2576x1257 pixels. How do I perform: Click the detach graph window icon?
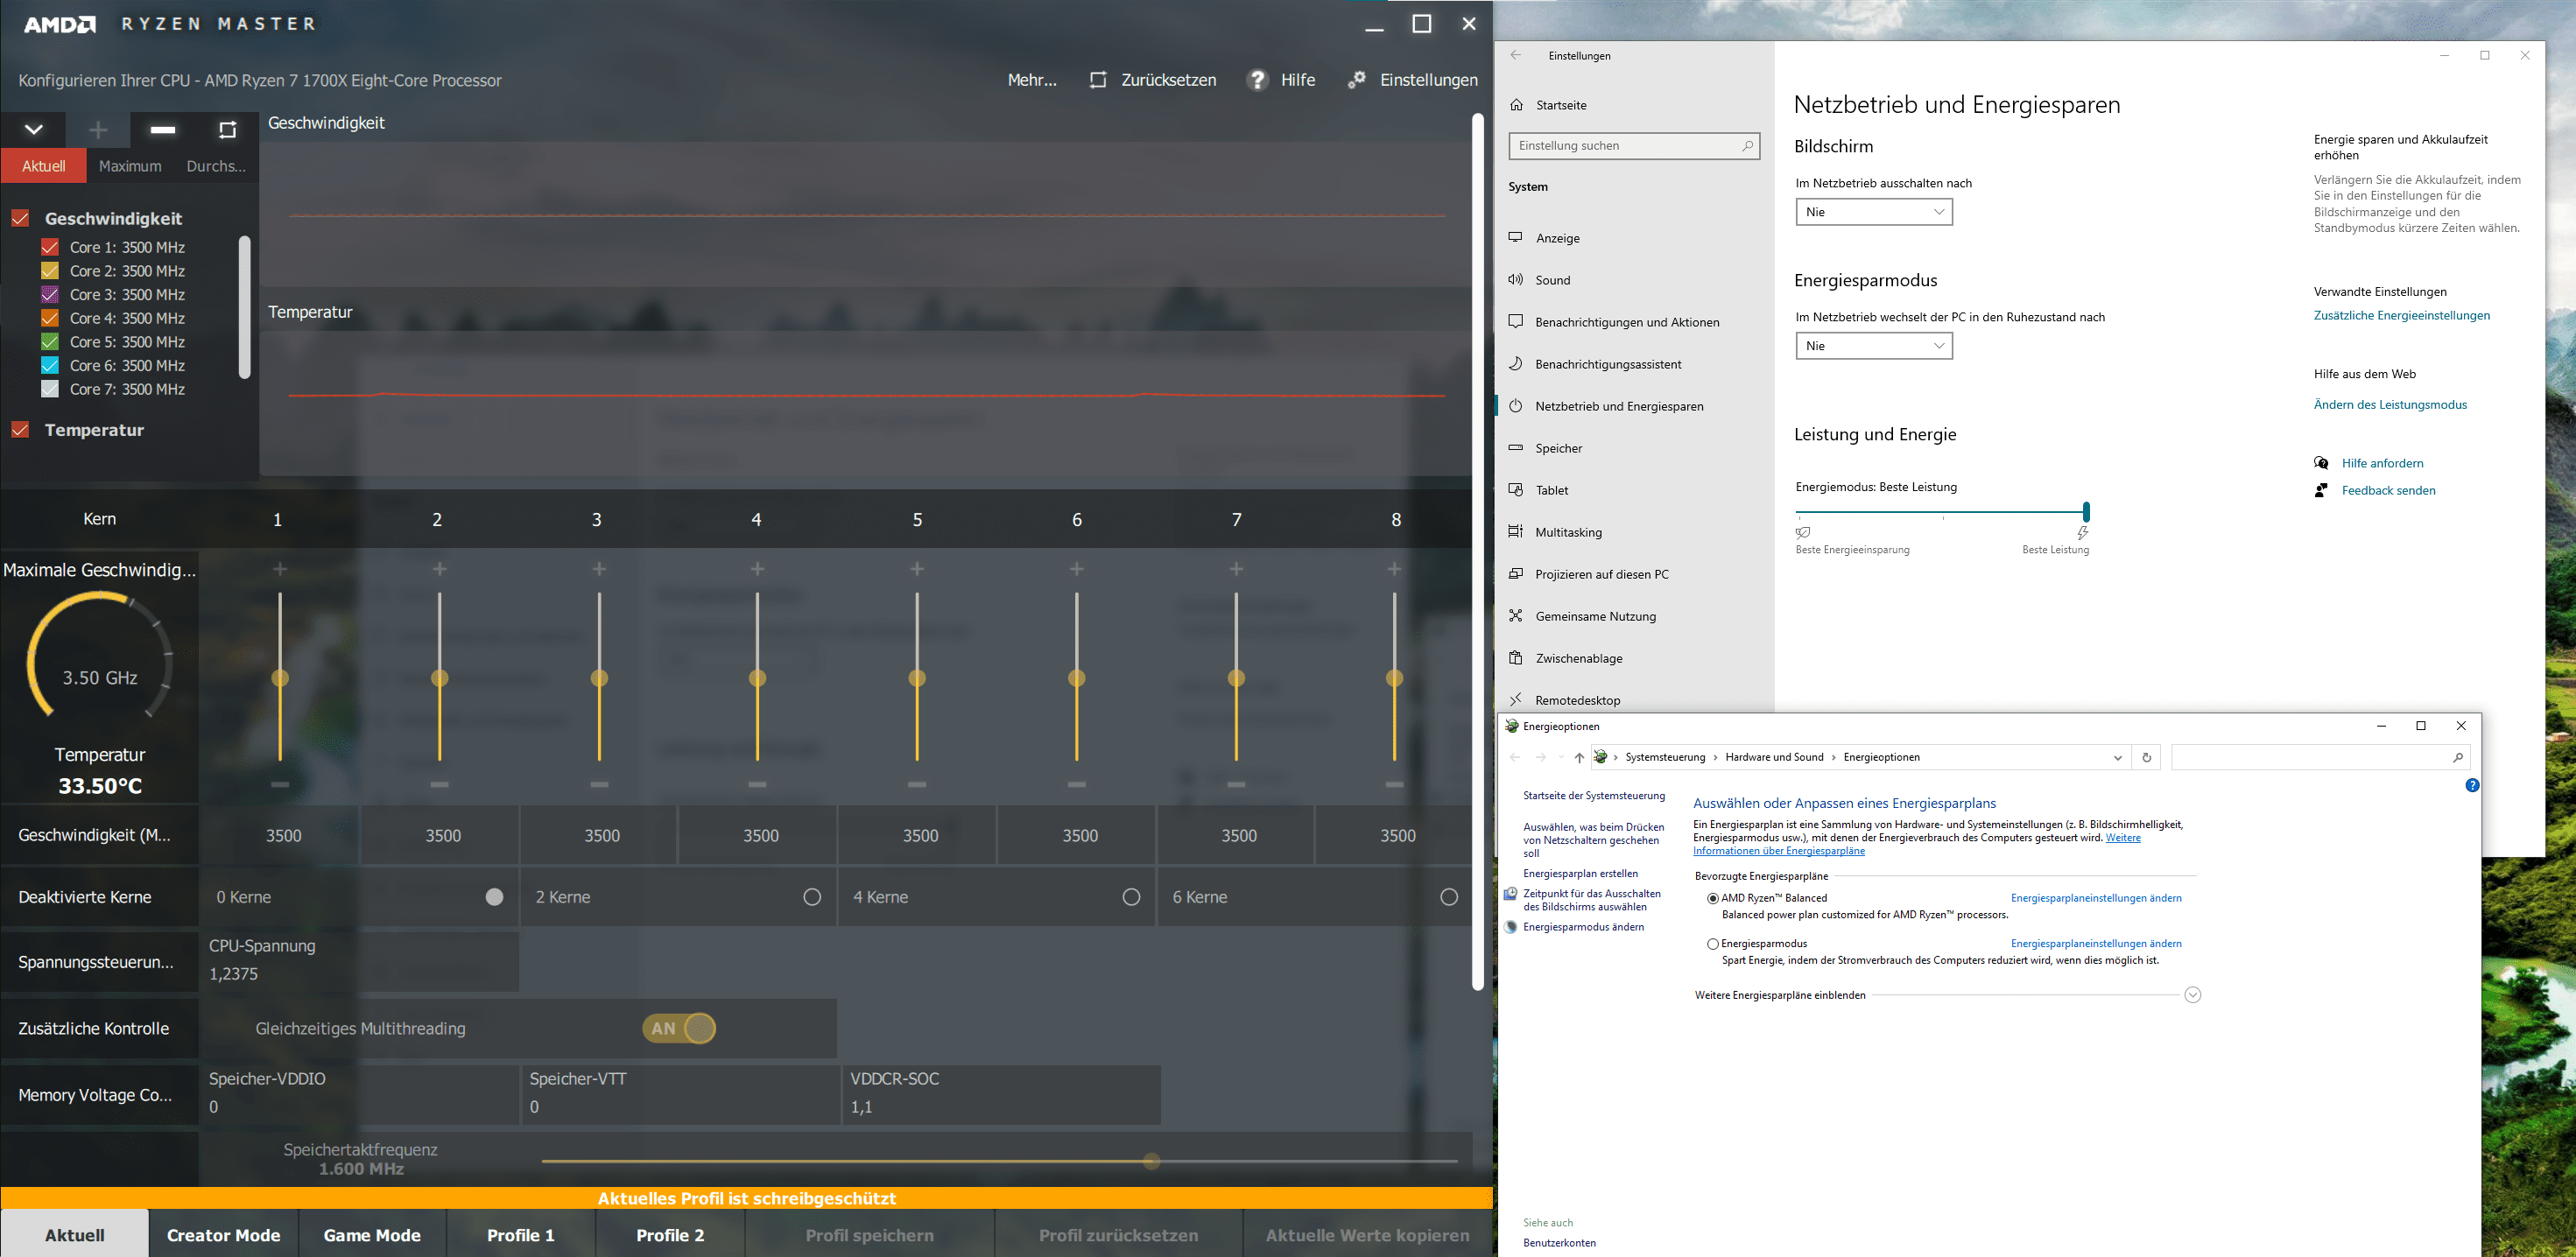(x=227, y=129)
